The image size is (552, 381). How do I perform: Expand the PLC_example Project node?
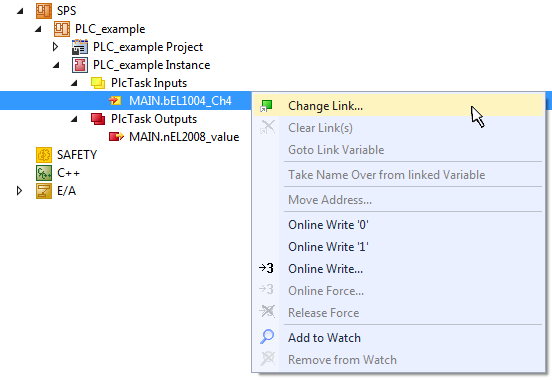(55, 47)
